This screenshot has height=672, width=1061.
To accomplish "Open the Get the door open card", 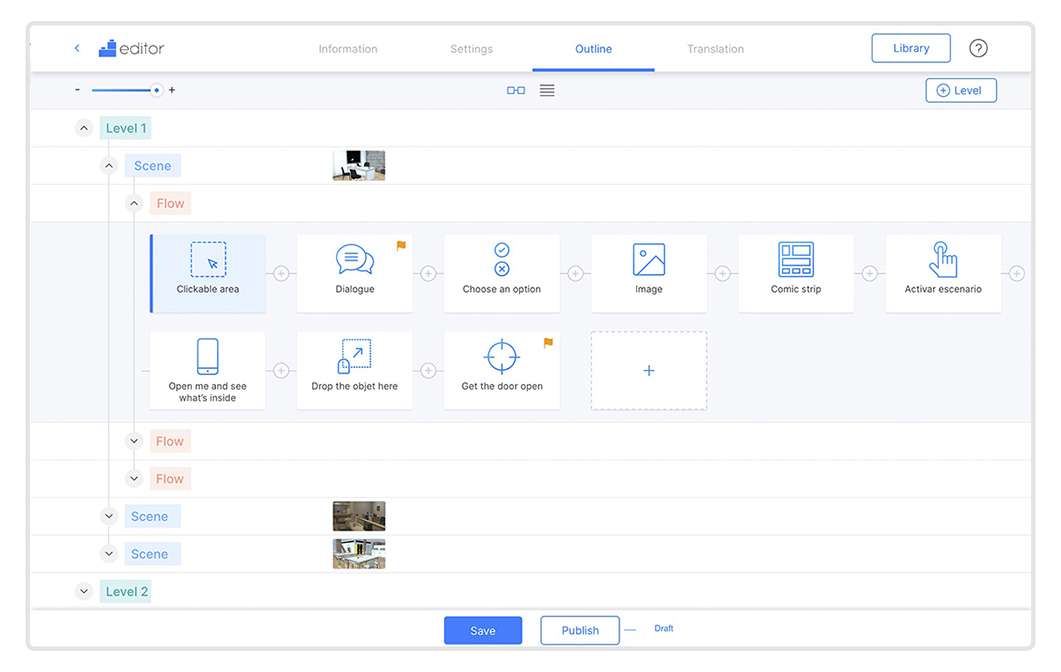I will (x=501, y=370).
